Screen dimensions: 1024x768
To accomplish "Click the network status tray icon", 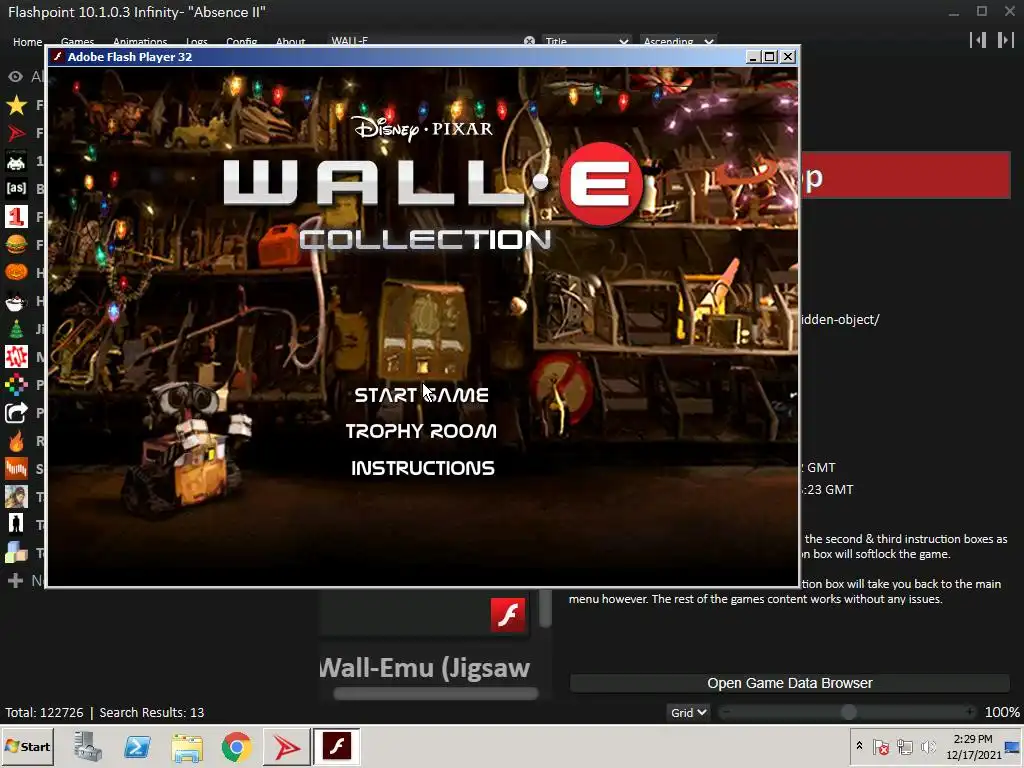I will [904, 746].
